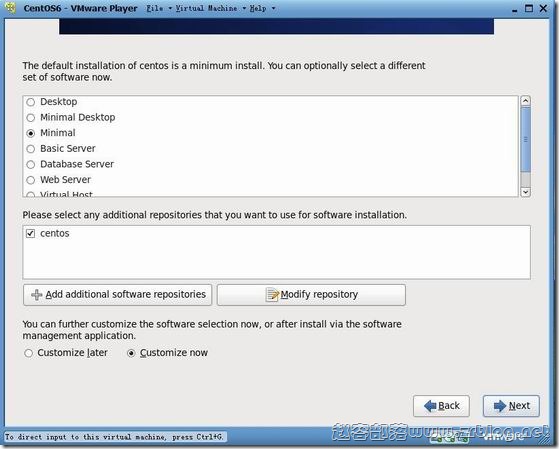Click the Virtual Host option text

click(66, 195)
